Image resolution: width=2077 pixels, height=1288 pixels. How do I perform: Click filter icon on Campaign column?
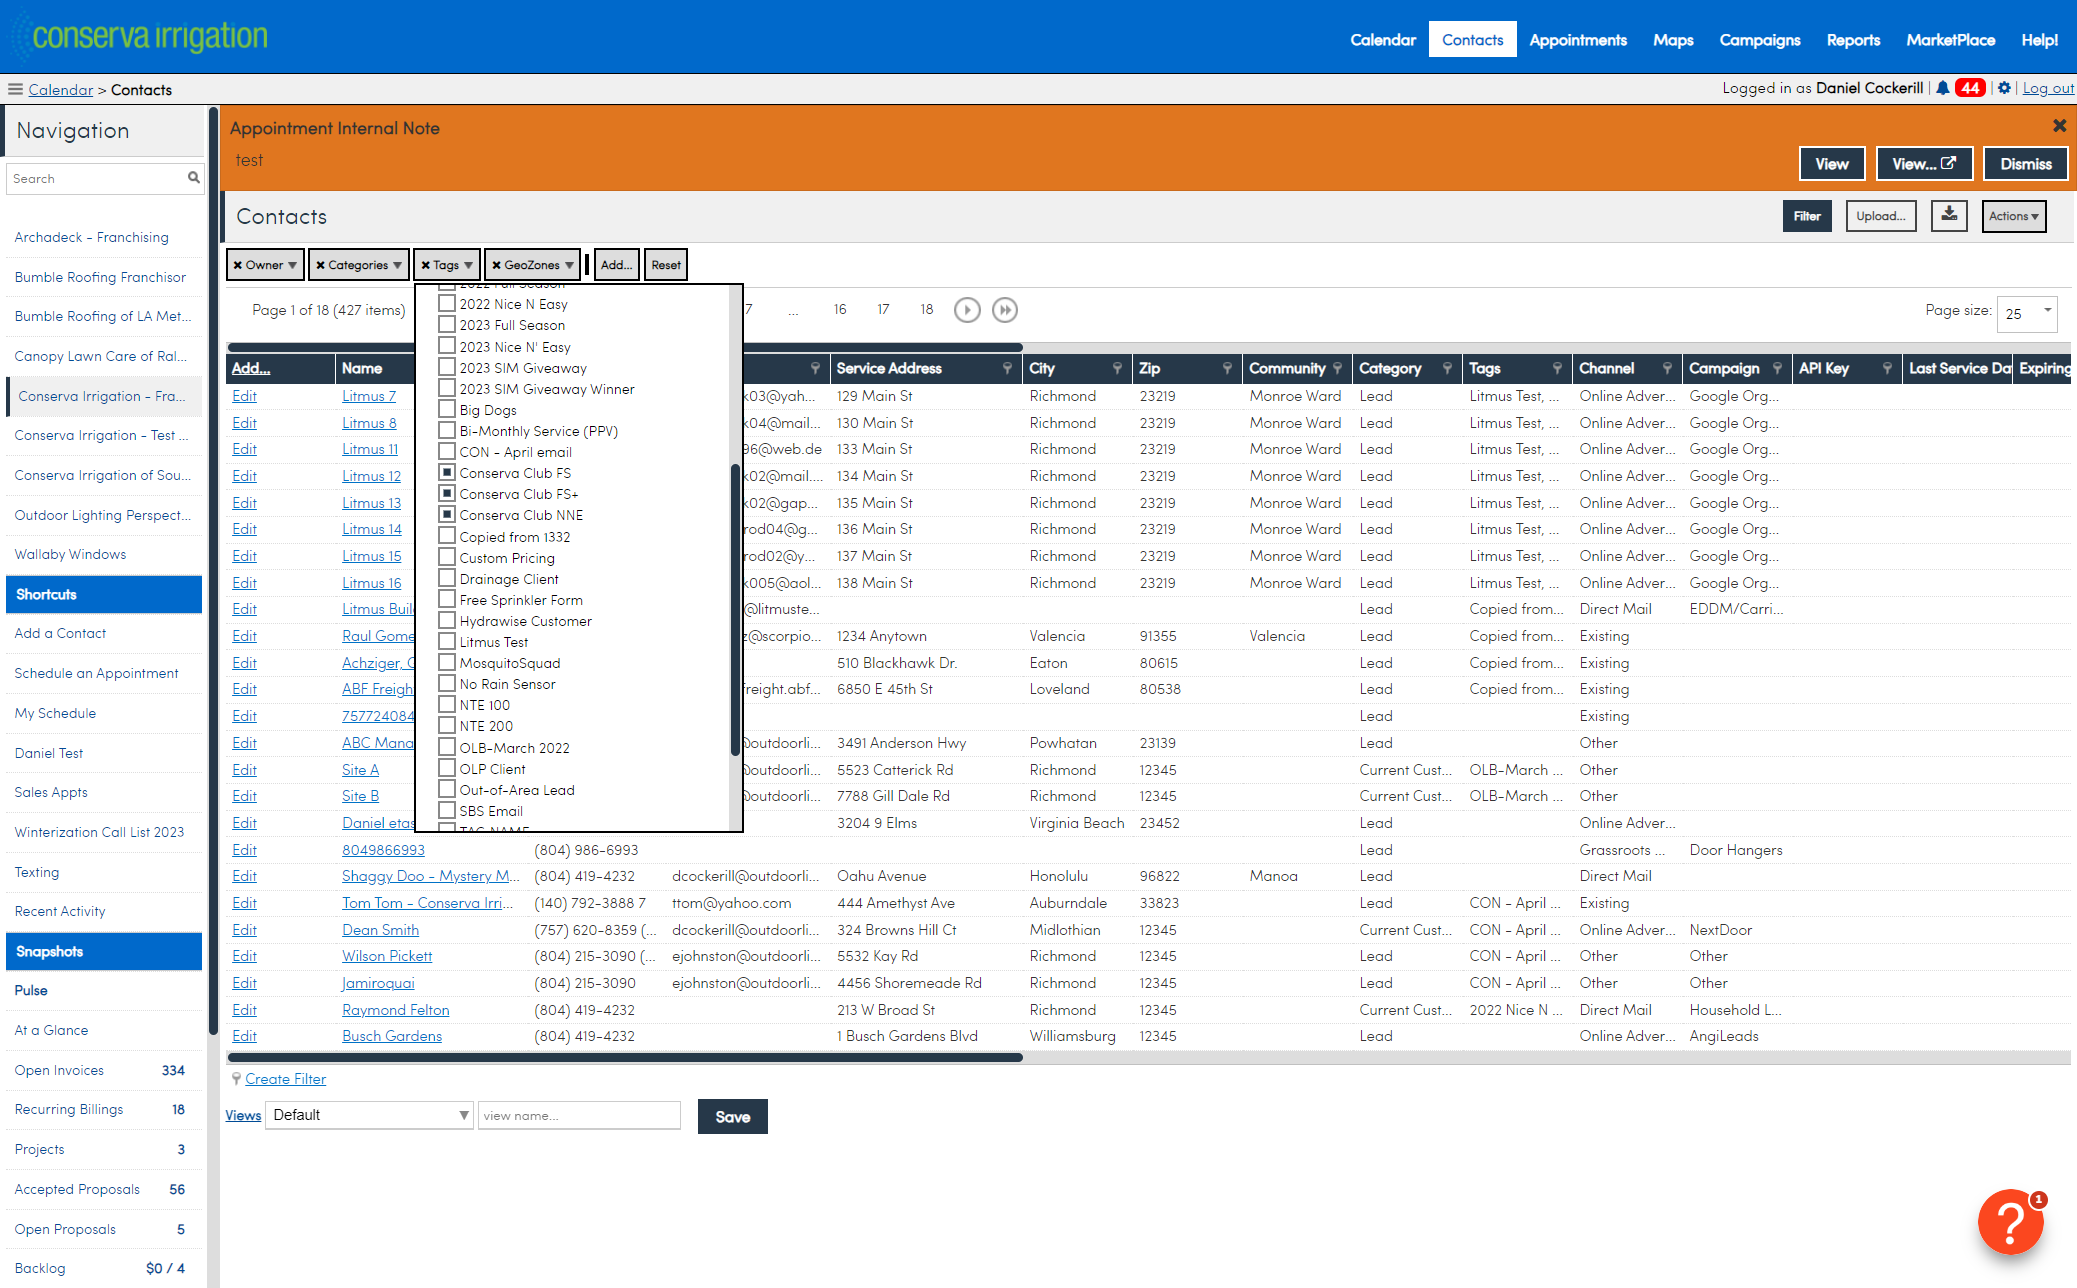[1777, 368]
